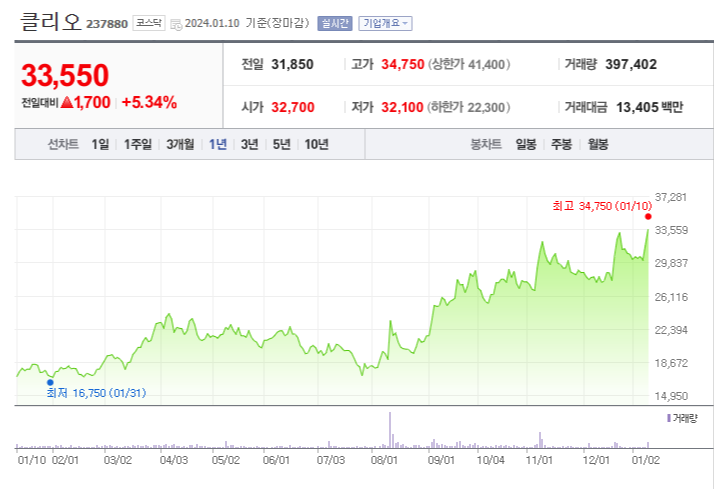This screenshot has height=489, width=714.
Task: Click the lower limit text 하한가 22,300
Action: click(x=469, y=107)
